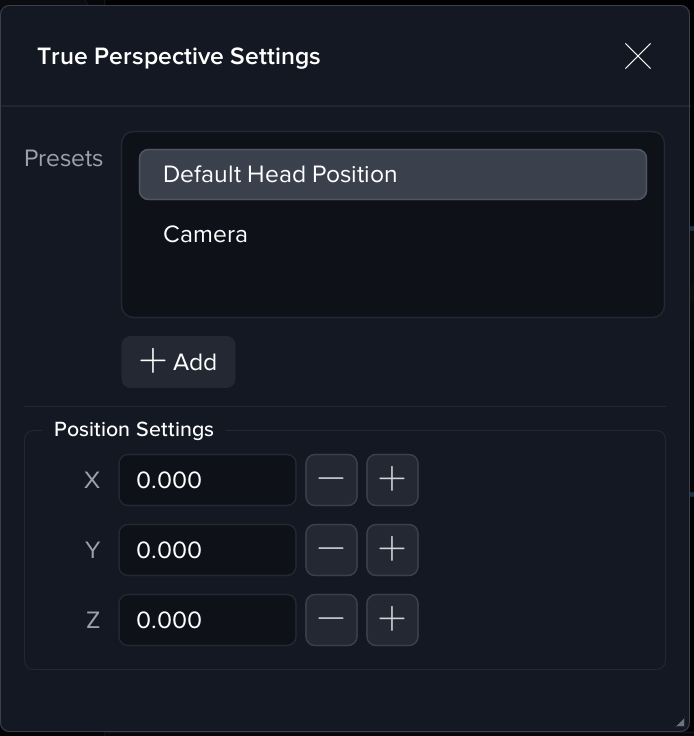Add a new preset
This screenshot has height=736, width=694.
(178, 362)
